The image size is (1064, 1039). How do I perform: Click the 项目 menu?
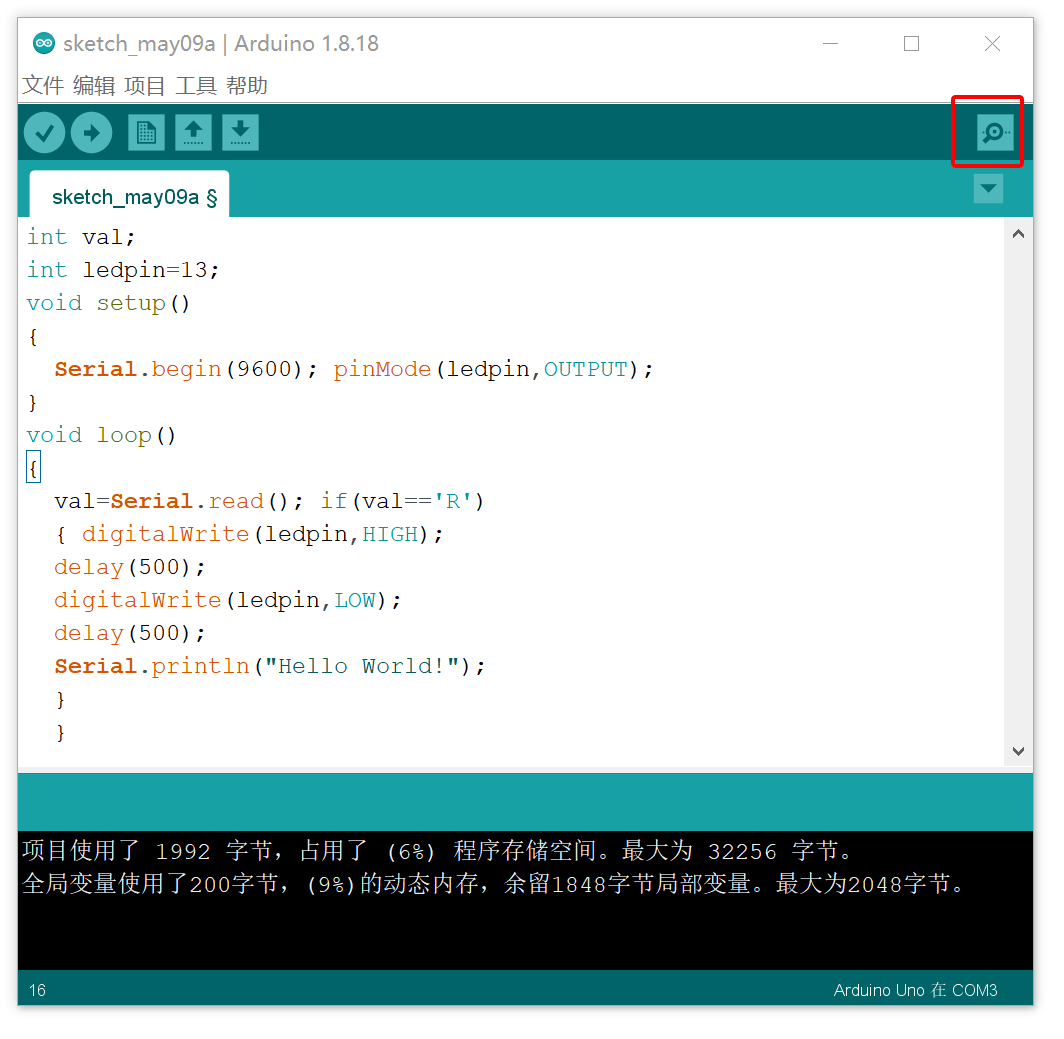[144, 86]
